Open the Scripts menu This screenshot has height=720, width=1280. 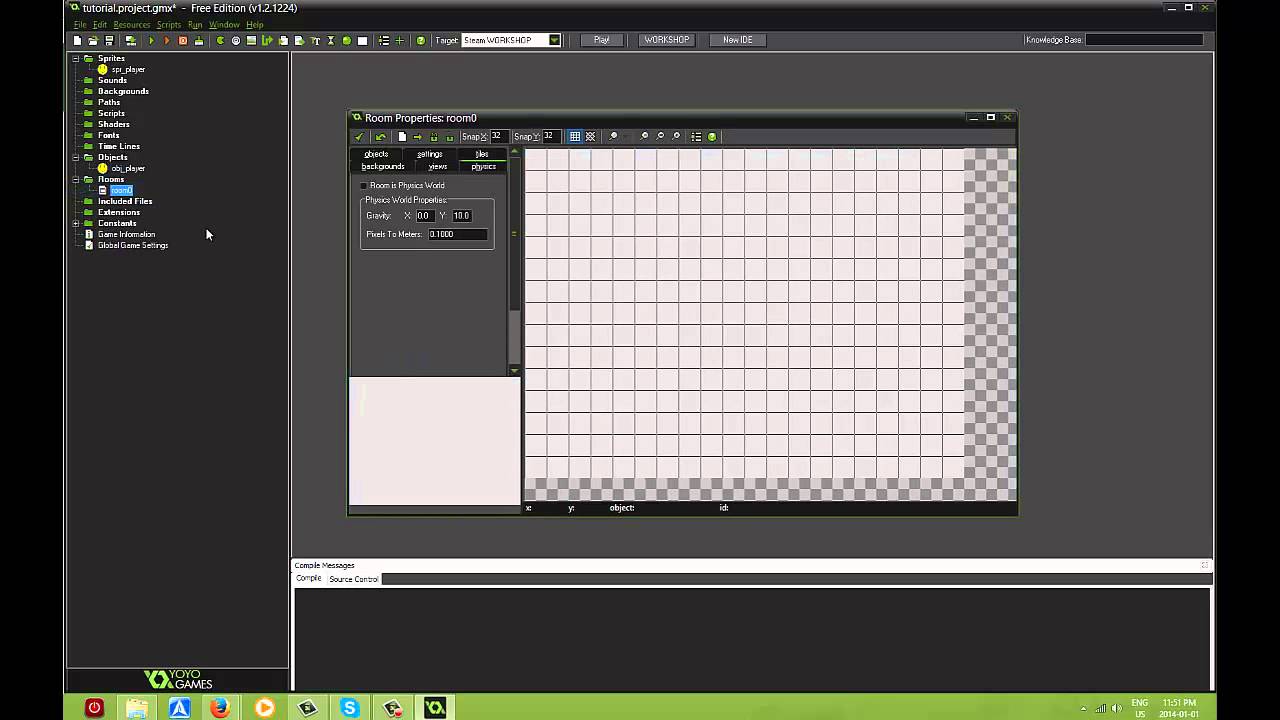(168, 24)
